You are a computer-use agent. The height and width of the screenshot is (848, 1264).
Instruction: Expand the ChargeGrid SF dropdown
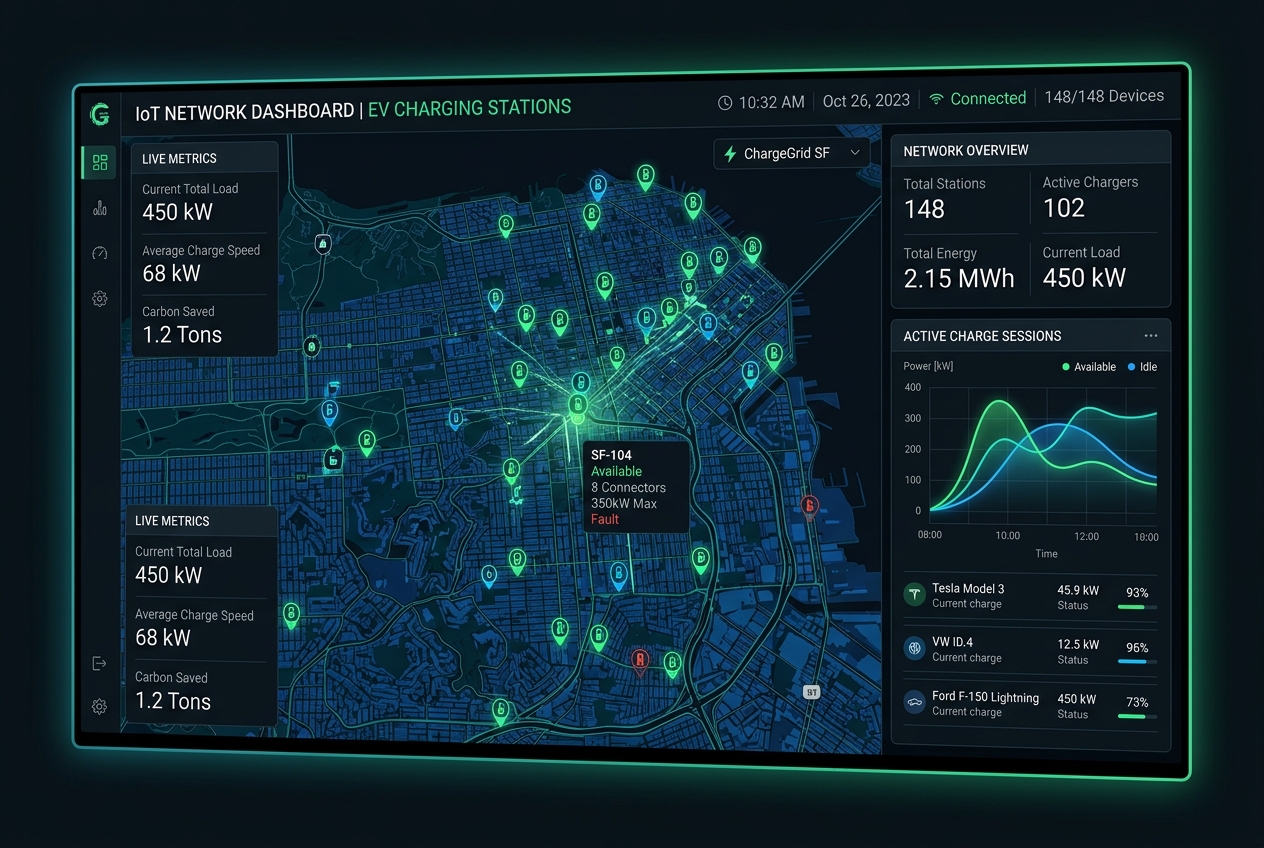click(791, 153)
